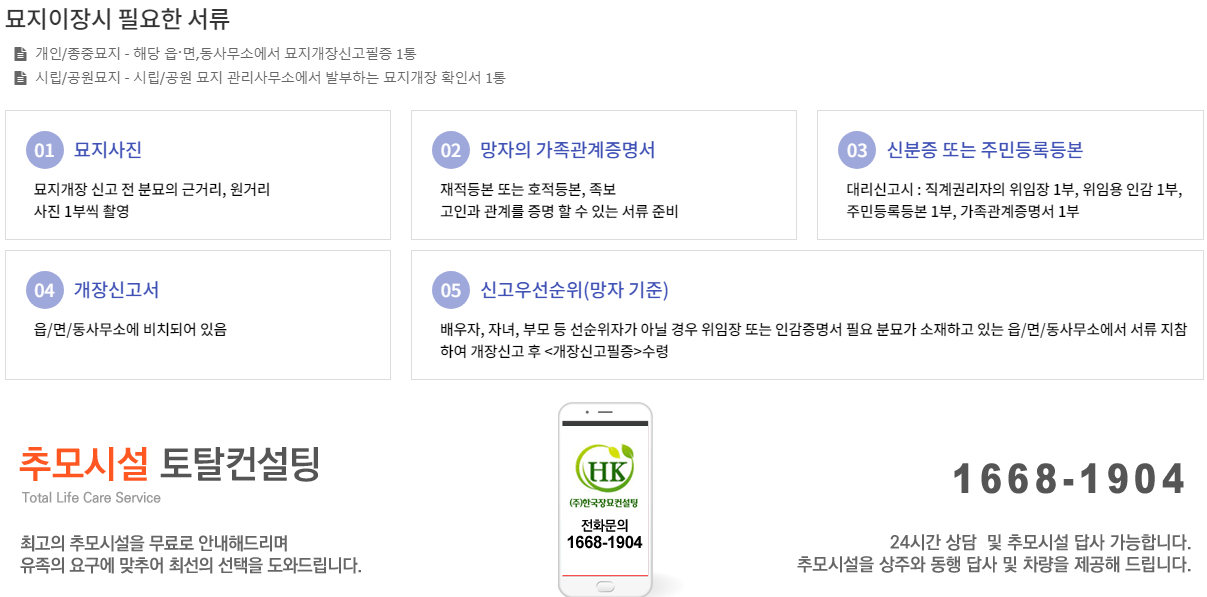Click the 24시간 상담 및 추모시설 답사 text
This screenshot has height=597, width=1207.
click(x=1040, y=543)
